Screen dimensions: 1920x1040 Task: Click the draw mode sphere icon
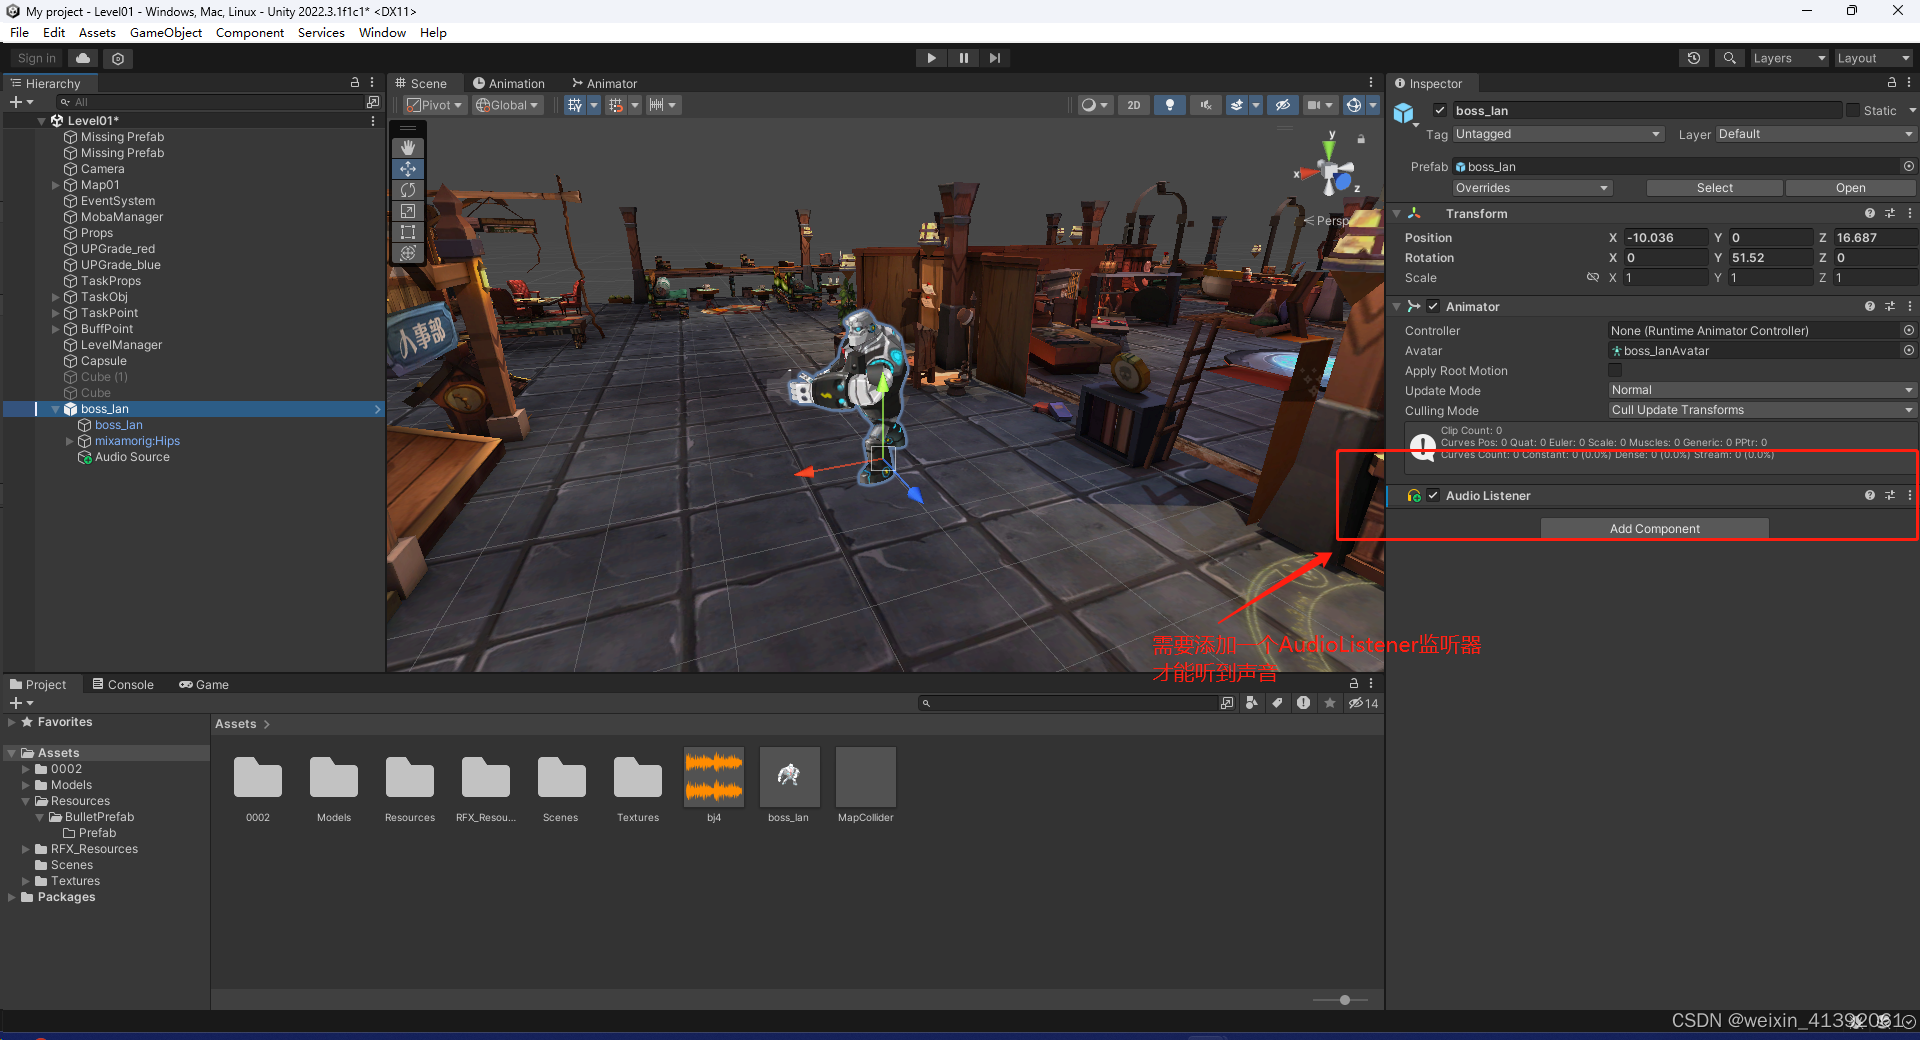(x=1088, y=105)
